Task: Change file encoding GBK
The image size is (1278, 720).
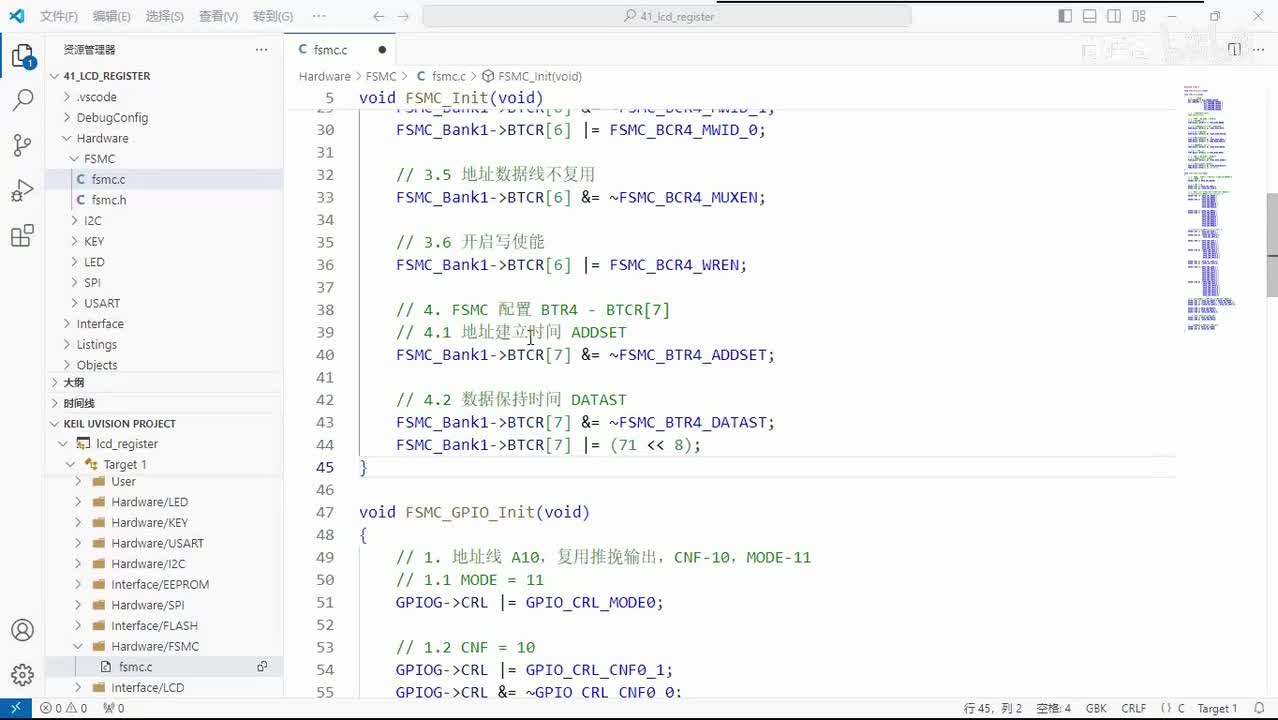Action: (x=1096, y=708)
